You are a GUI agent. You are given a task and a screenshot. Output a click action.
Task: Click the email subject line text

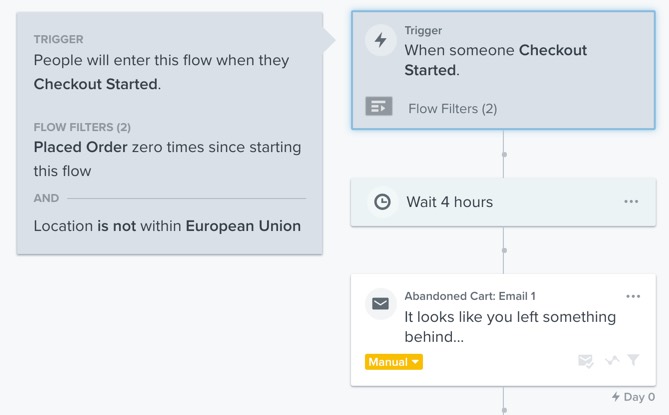(x=509, y=326)
